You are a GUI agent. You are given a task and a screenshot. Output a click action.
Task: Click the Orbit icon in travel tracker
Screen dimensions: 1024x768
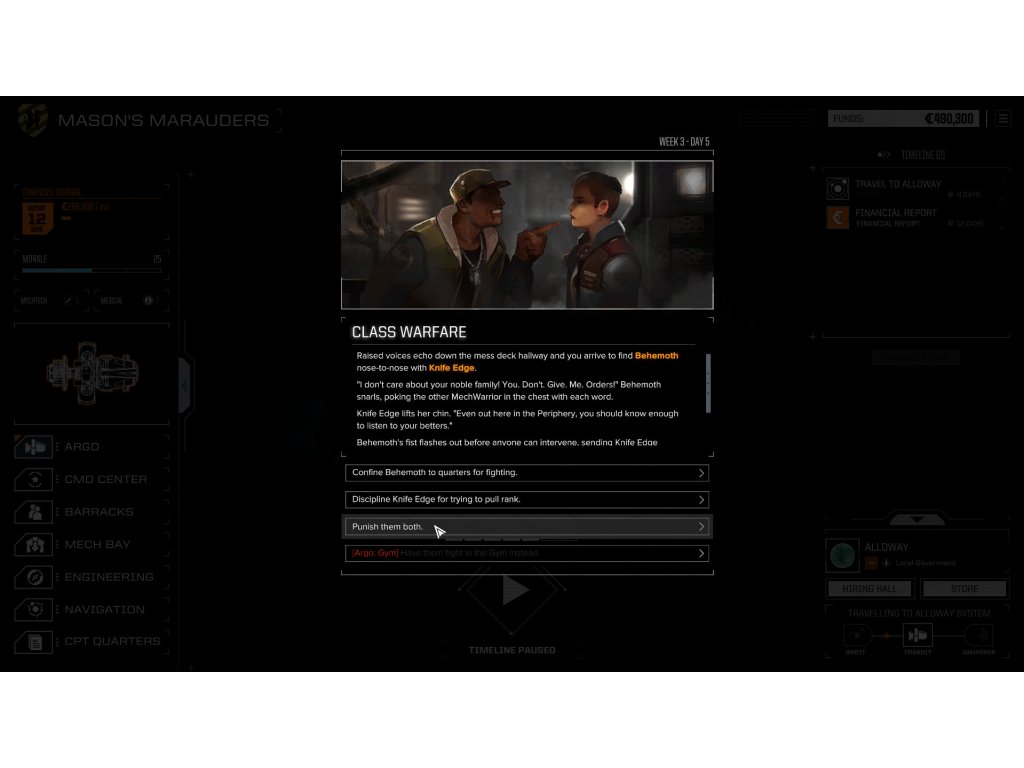856,635
